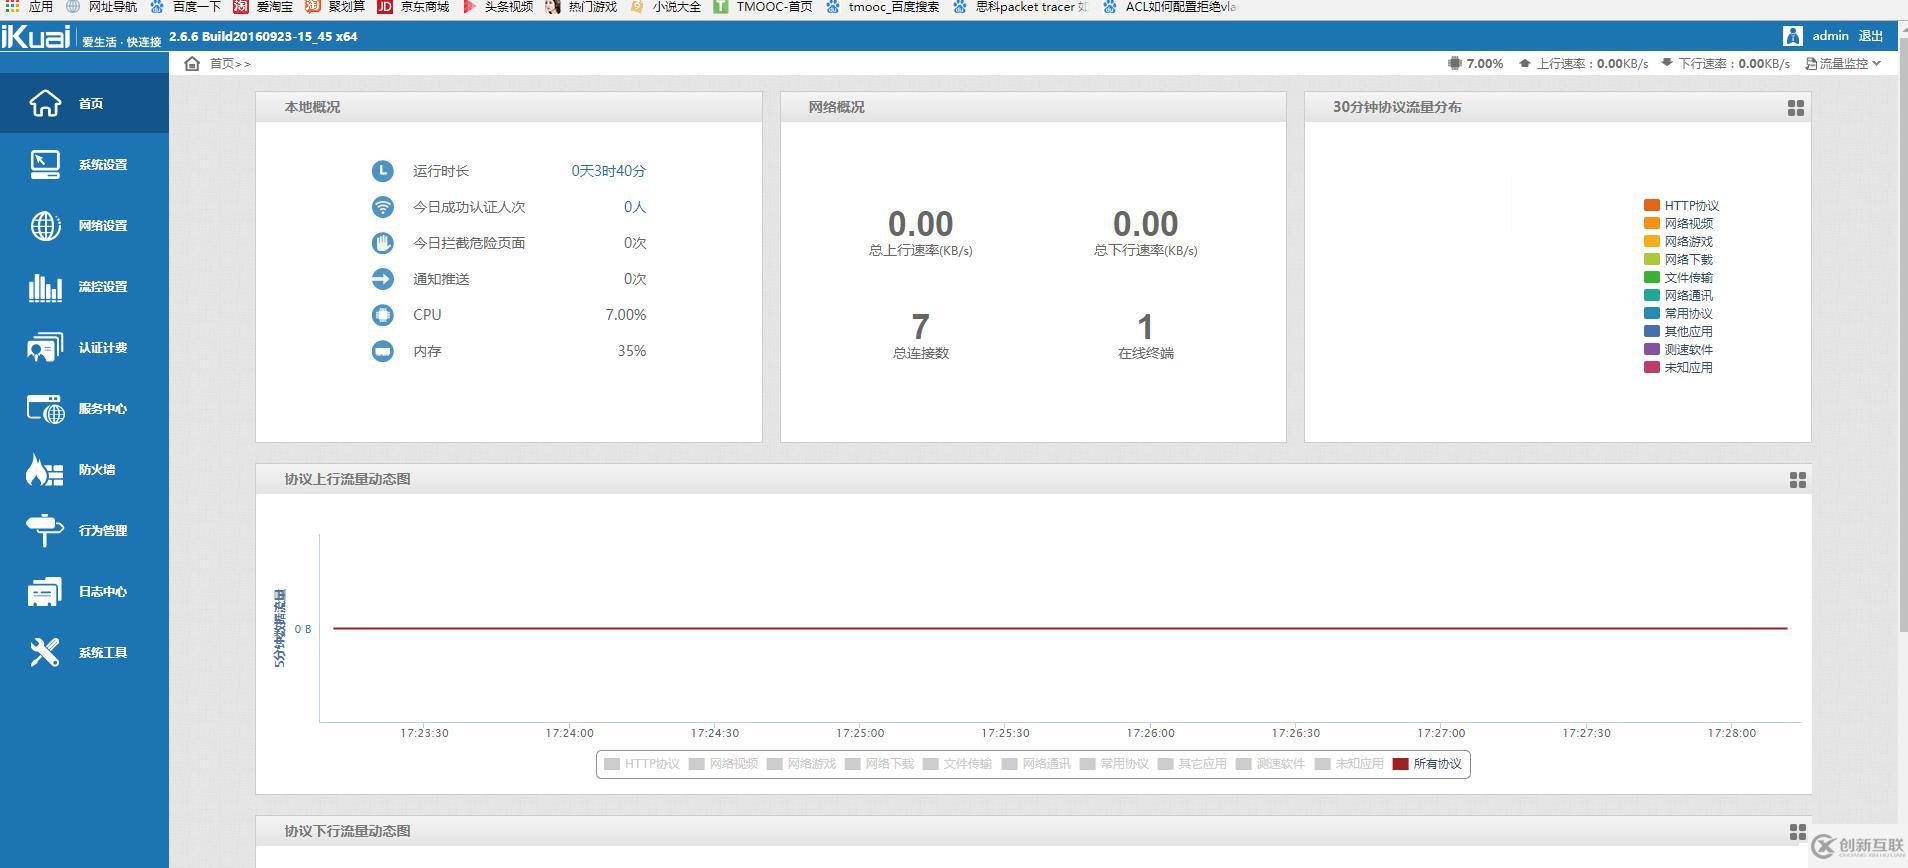The height and width of the screenshot is (868, 1908).
Task: Open 系统设置 monitor icon in sidebar
Action: [x=45, y=164]
